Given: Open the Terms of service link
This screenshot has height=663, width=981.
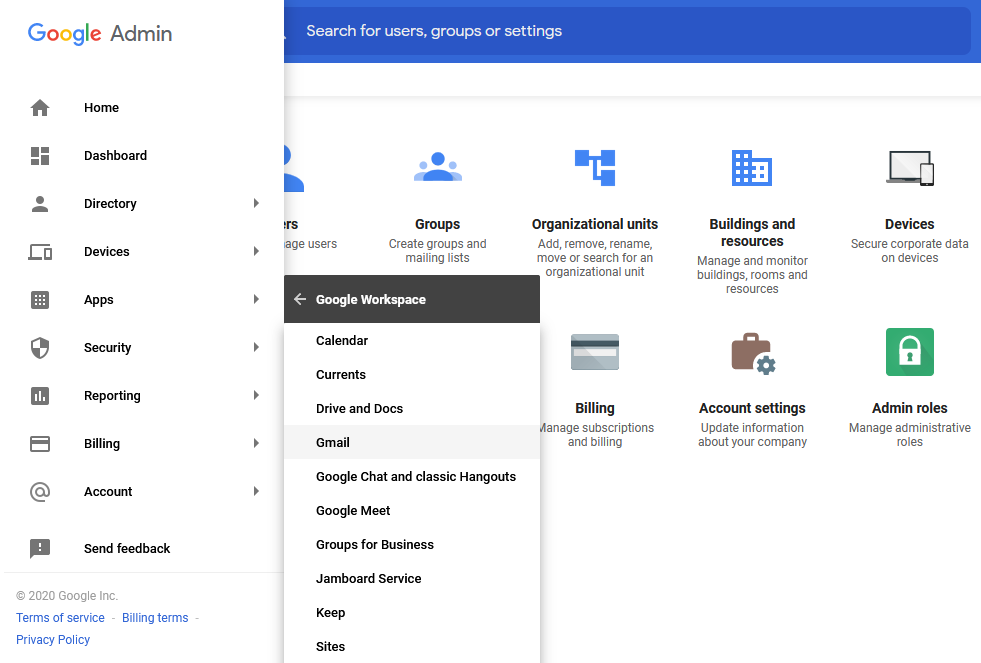Looking at the screenshot, I should coord(61,618).
